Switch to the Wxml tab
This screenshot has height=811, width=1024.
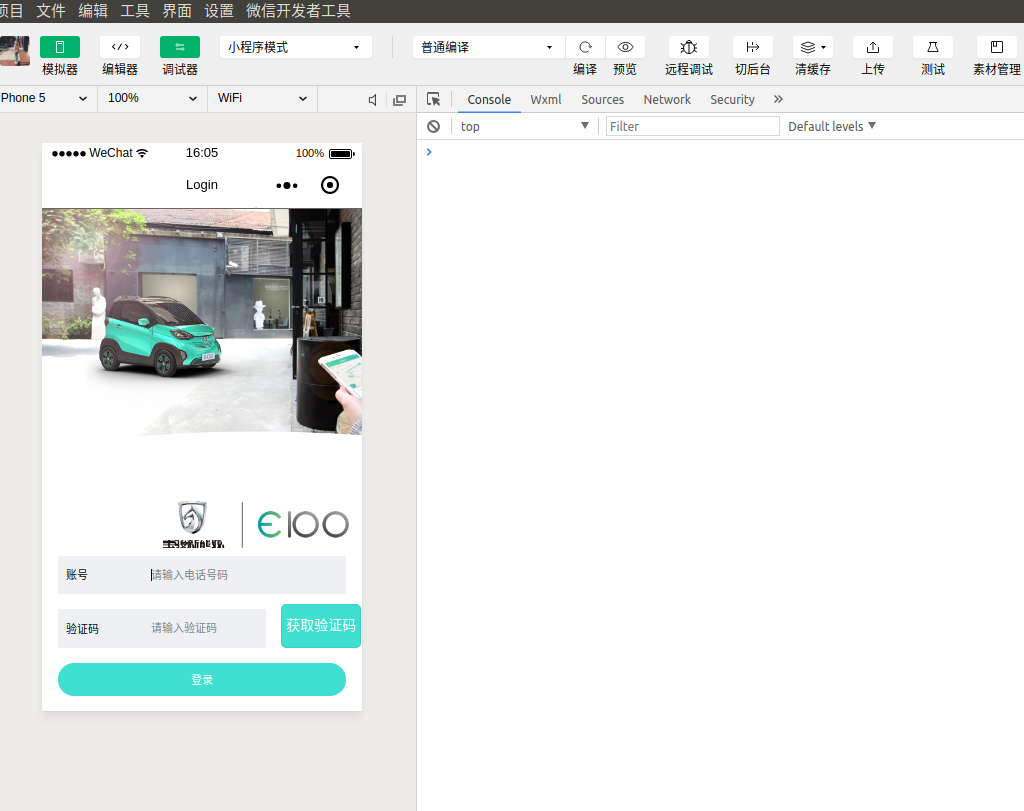[546, 99]
